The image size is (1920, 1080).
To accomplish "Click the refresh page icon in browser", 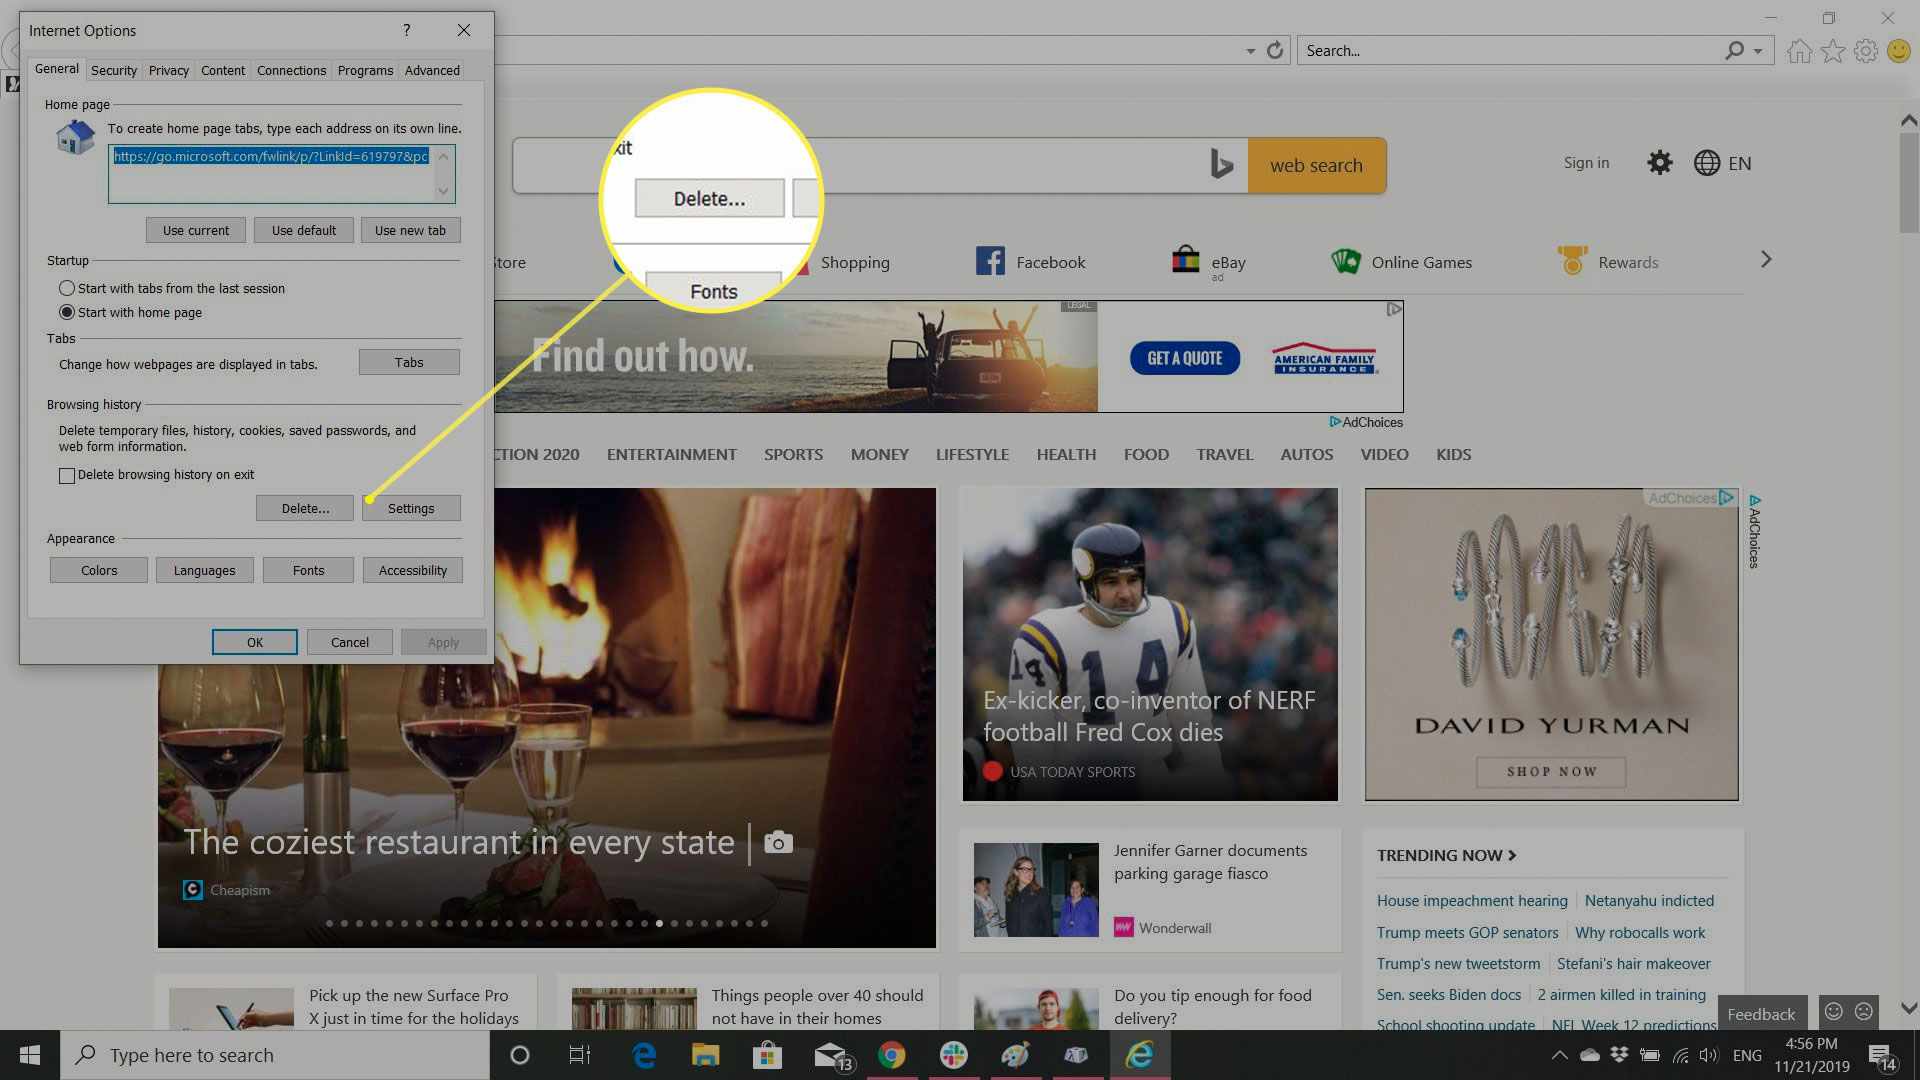I will coord(1273,50).
